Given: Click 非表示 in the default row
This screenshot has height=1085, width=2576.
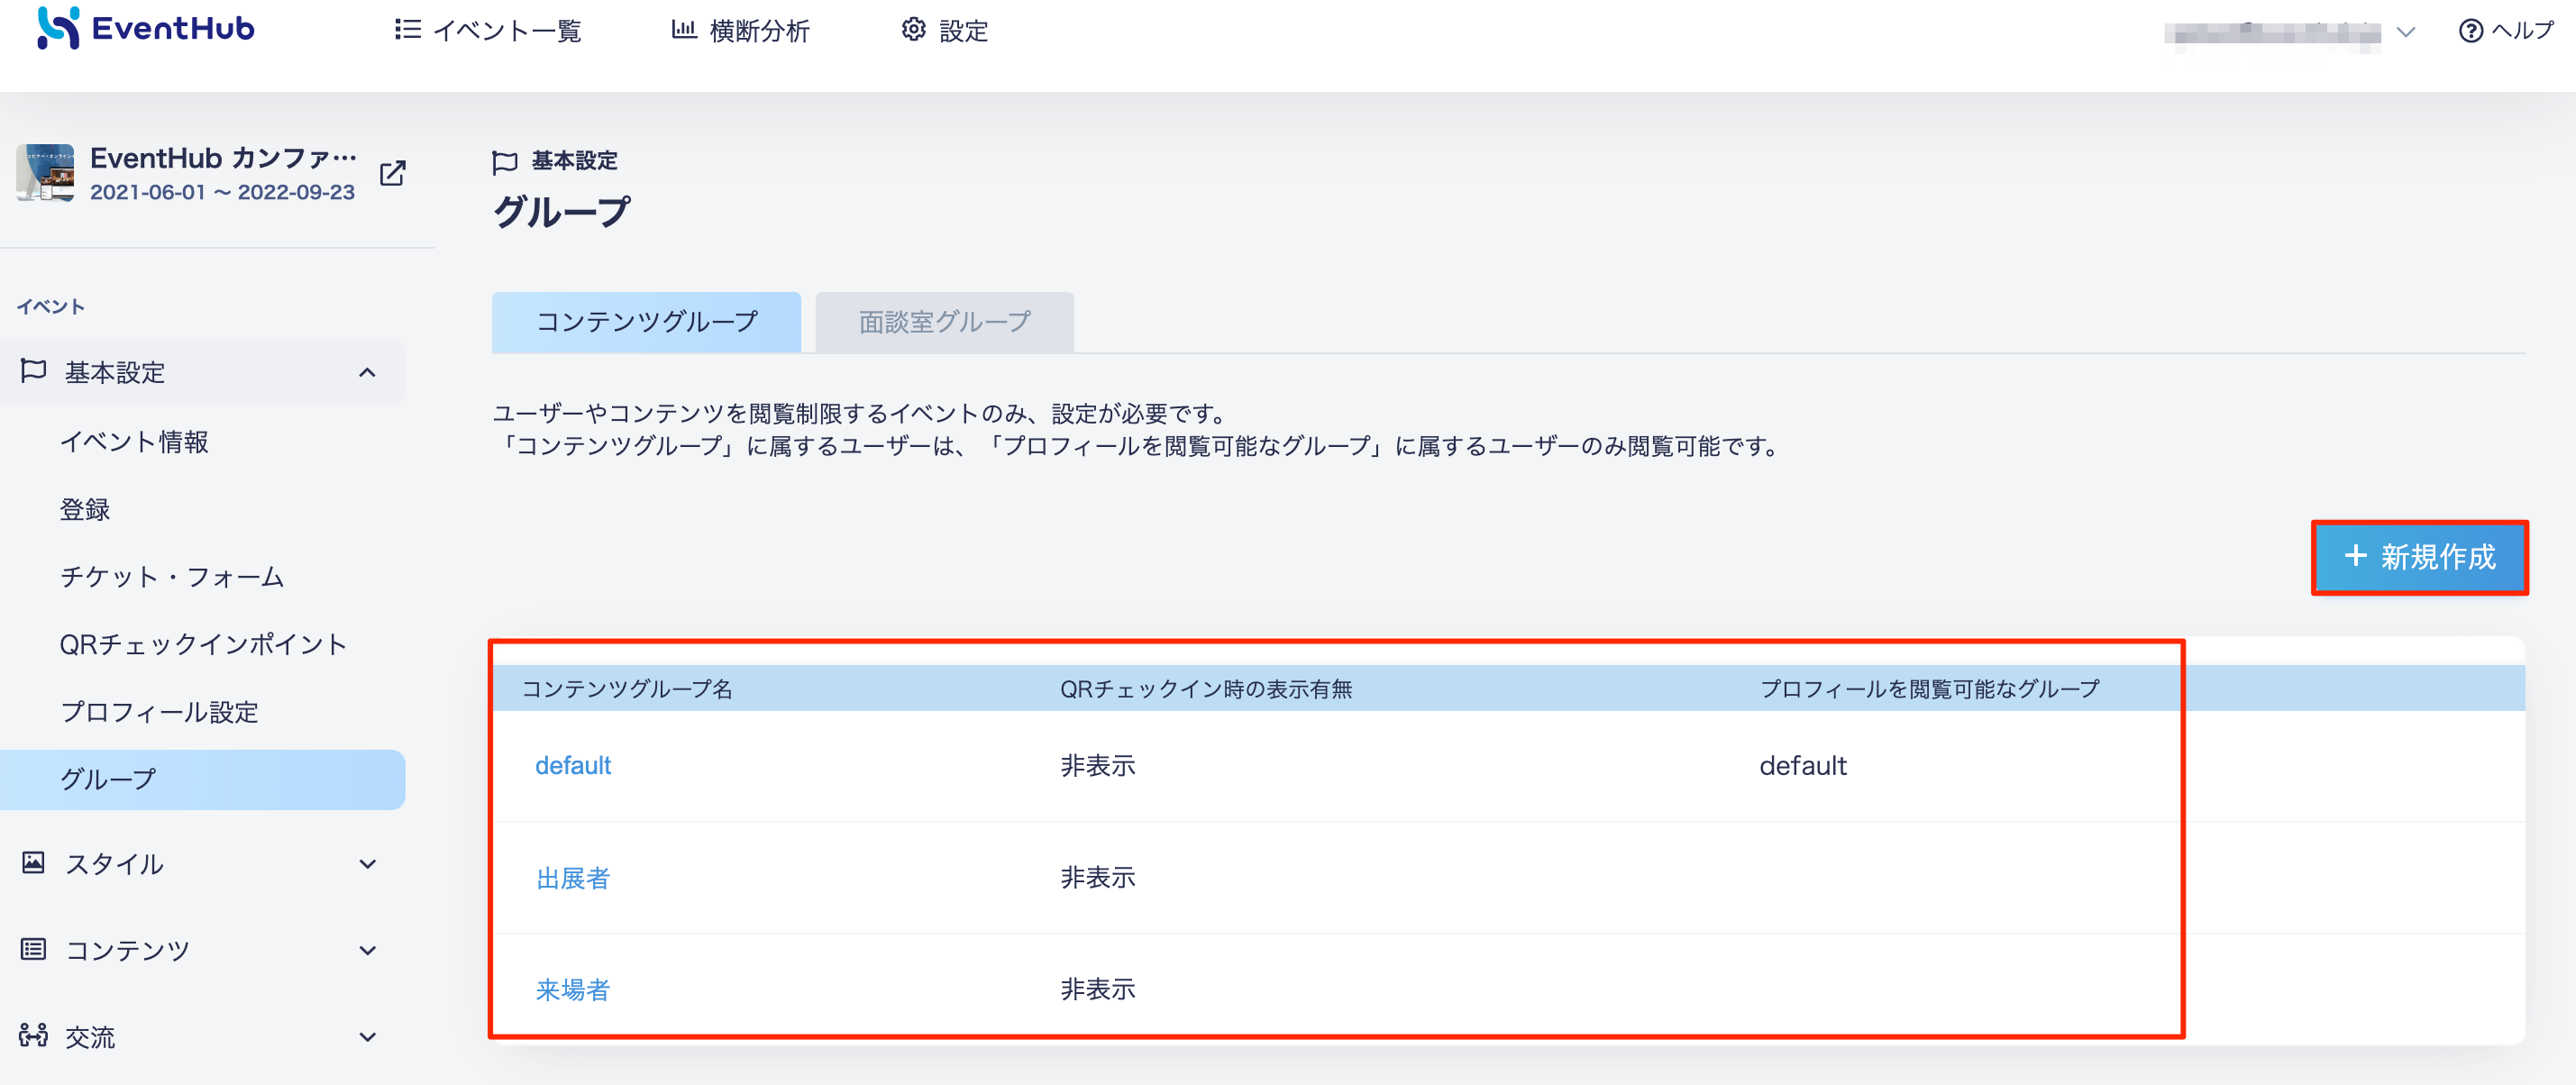Looking at the screenshot, I should [x=1098, y=766].
